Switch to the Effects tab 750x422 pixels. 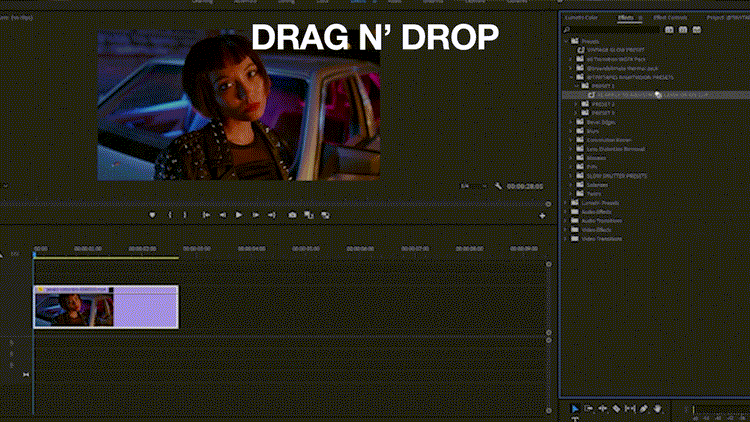click(x=626, y=18)
